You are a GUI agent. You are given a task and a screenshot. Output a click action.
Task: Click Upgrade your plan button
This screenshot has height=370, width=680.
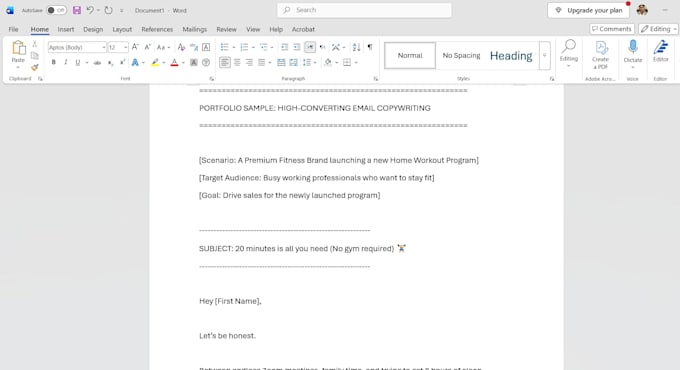588,10
